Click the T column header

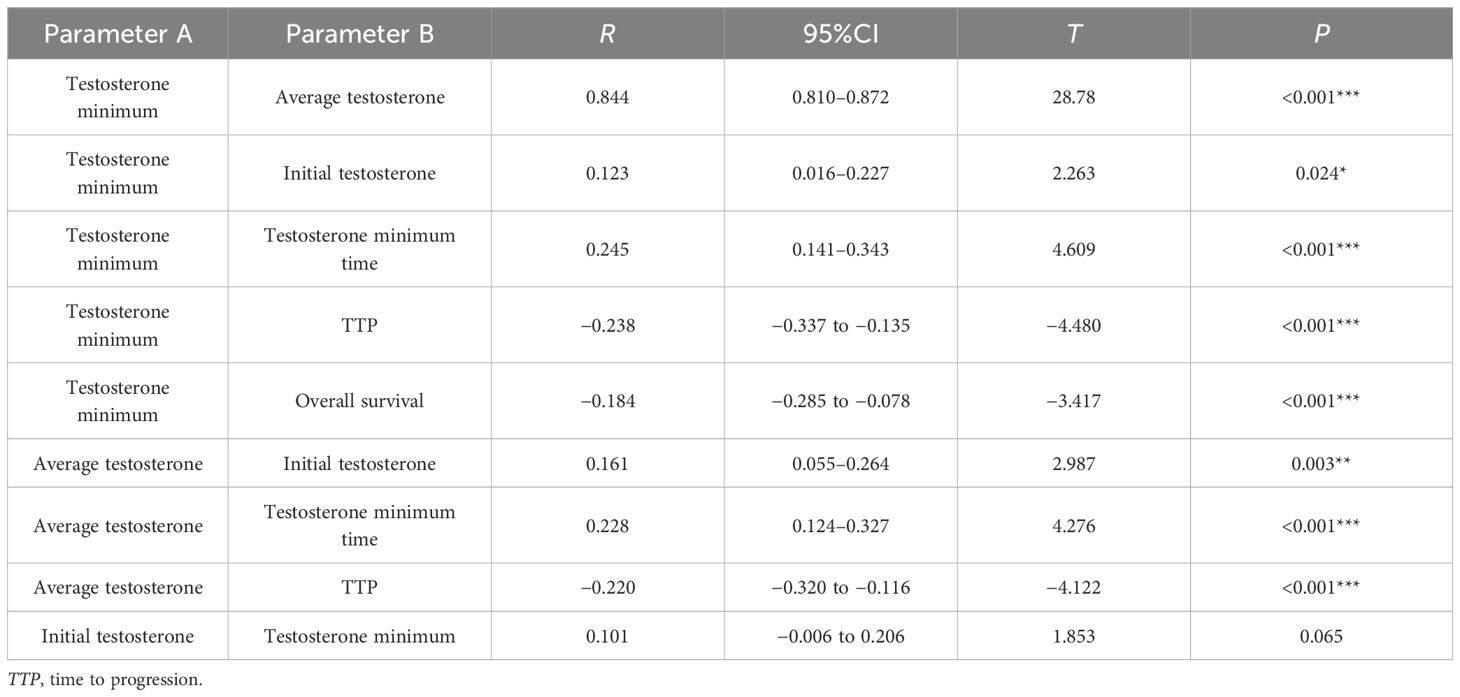[x=1074, y=33]
